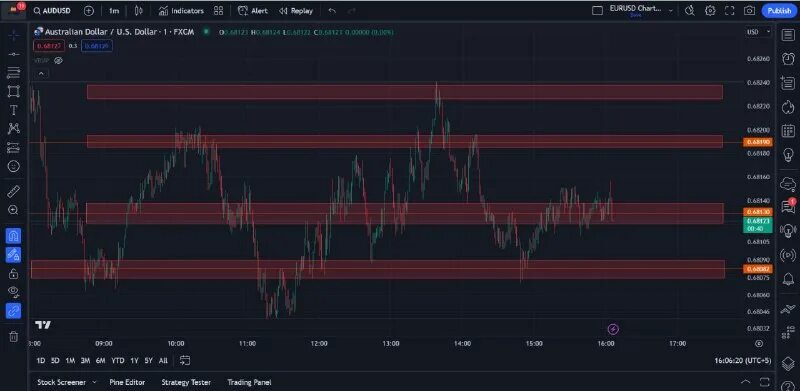Screen dimensions: 800x391
Task: Click the blue buy price button
Action: 96,46
